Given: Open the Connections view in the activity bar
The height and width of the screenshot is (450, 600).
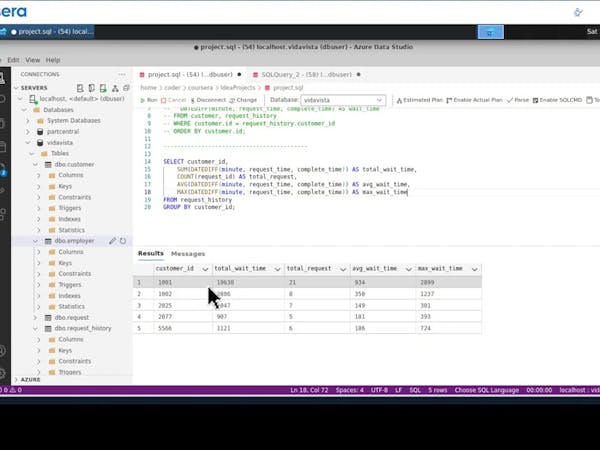Looking at the screenshot, I should point(2,78).
